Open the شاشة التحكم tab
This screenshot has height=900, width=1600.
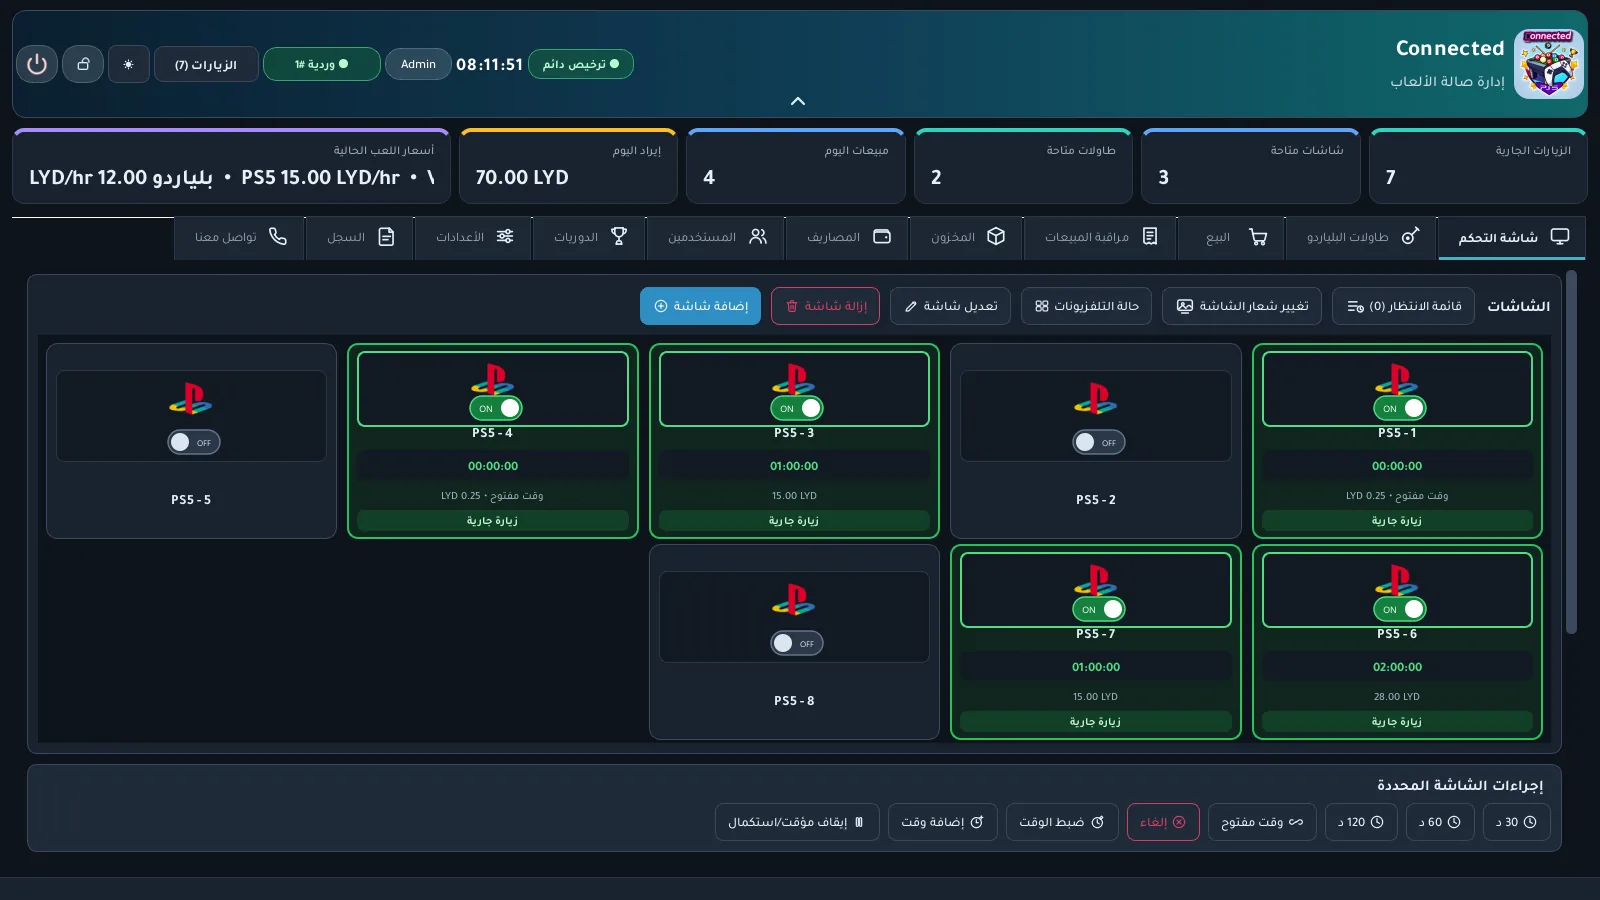tap(1512, 238)
